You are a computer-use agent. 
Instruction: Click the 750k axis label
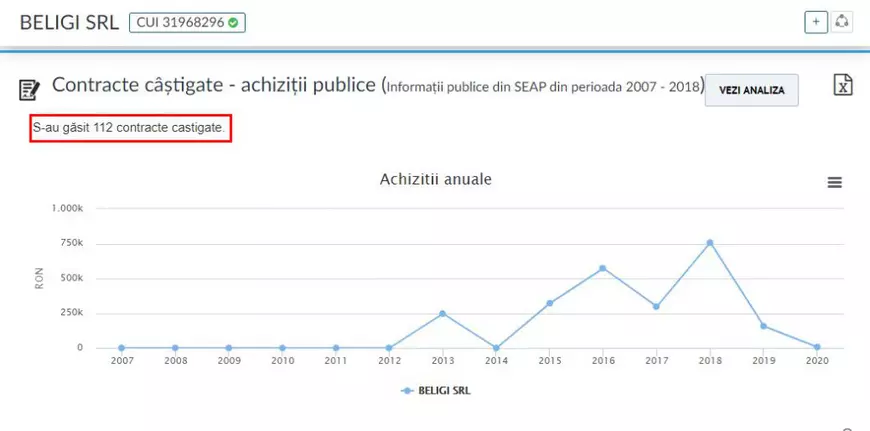[x=72, y=244]
